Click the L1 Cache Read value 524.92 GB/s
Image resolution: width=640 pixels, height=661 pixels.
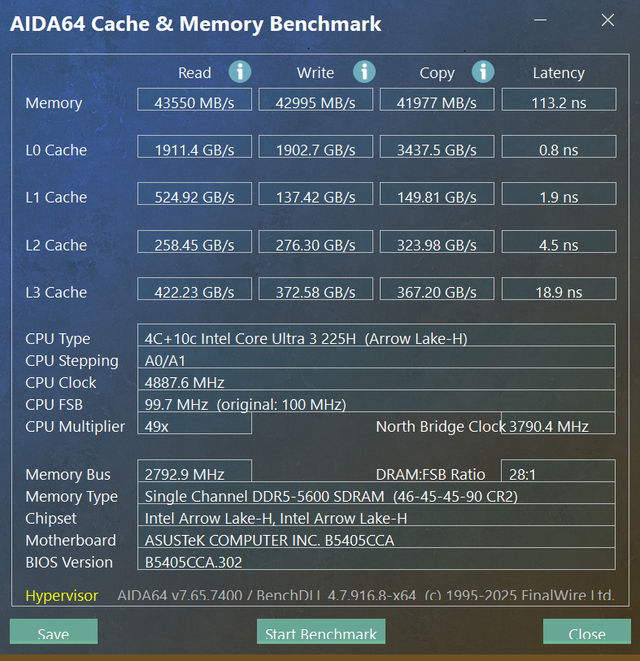pyautogui.click(x=194, y=194)
